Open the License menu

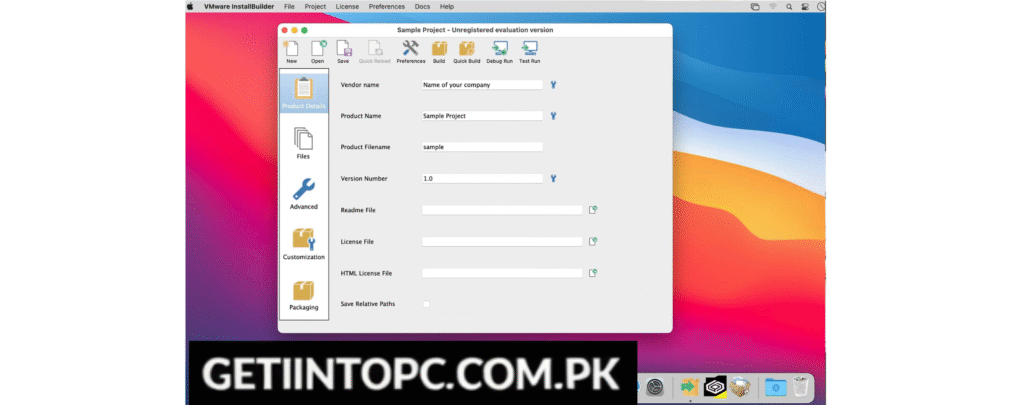(347, 6)
